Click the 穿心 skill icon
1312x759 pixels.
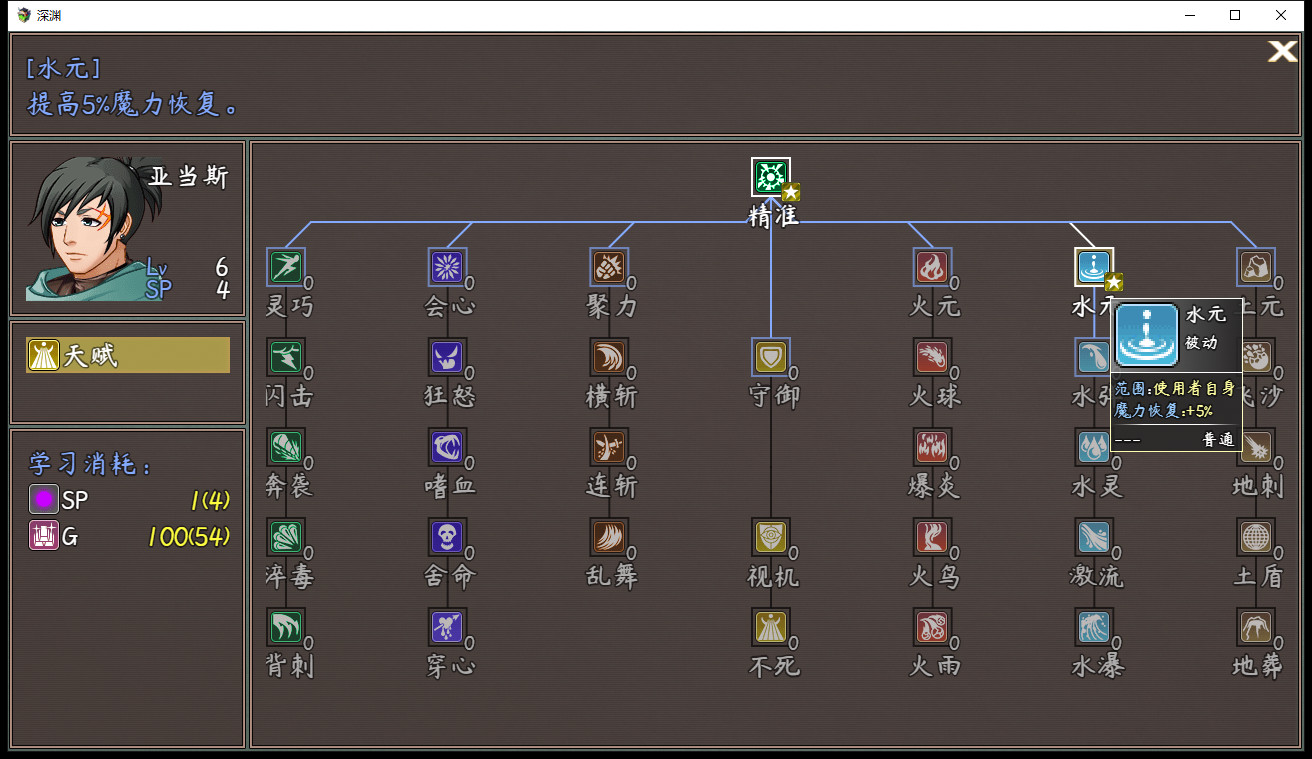coord(448,626)
